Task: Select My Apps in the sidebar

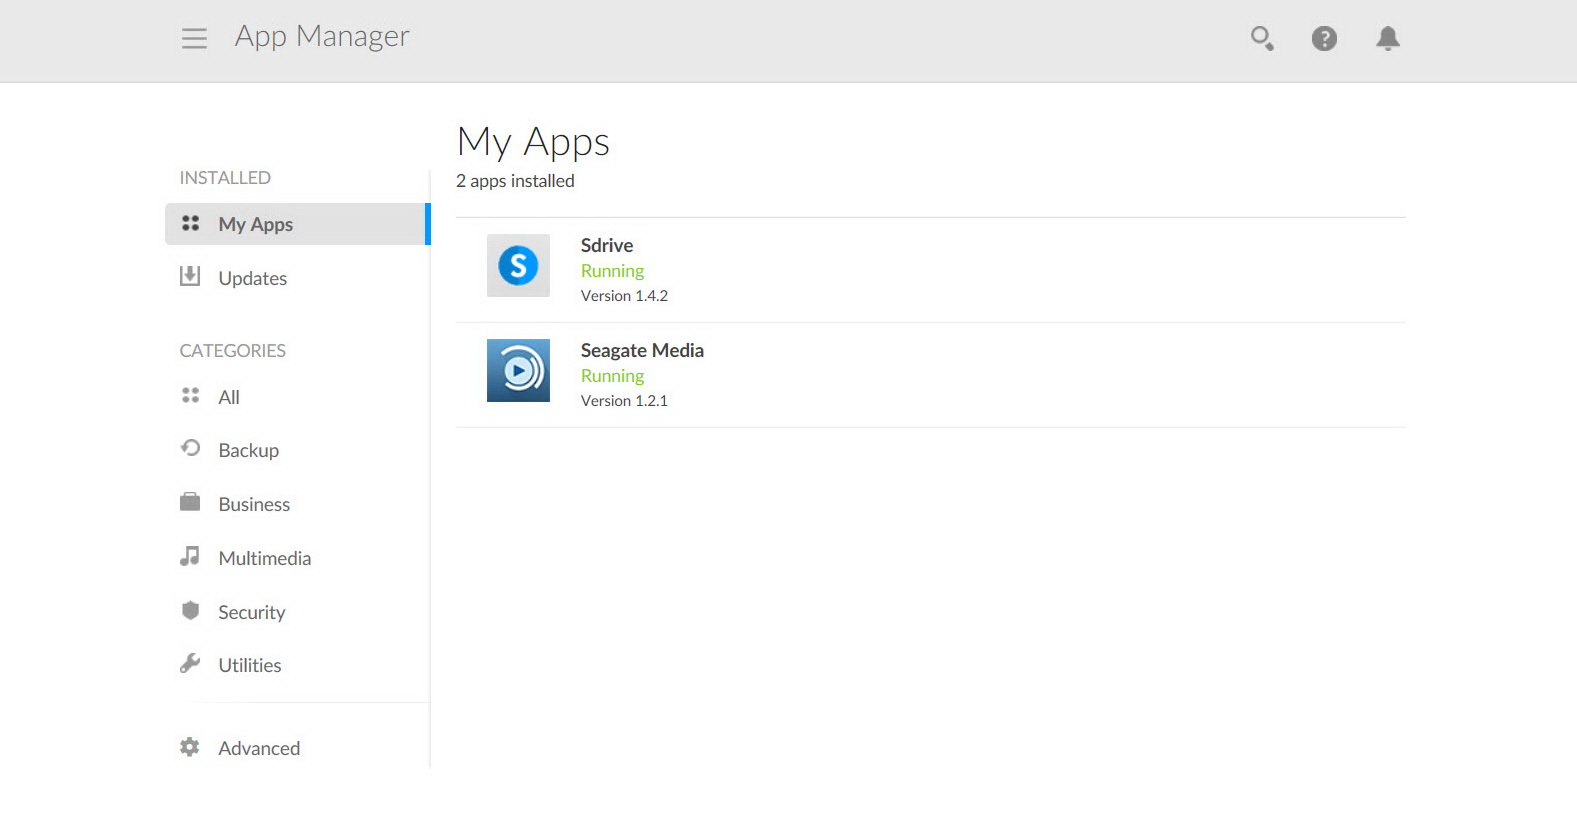Action: click(297, 224)
